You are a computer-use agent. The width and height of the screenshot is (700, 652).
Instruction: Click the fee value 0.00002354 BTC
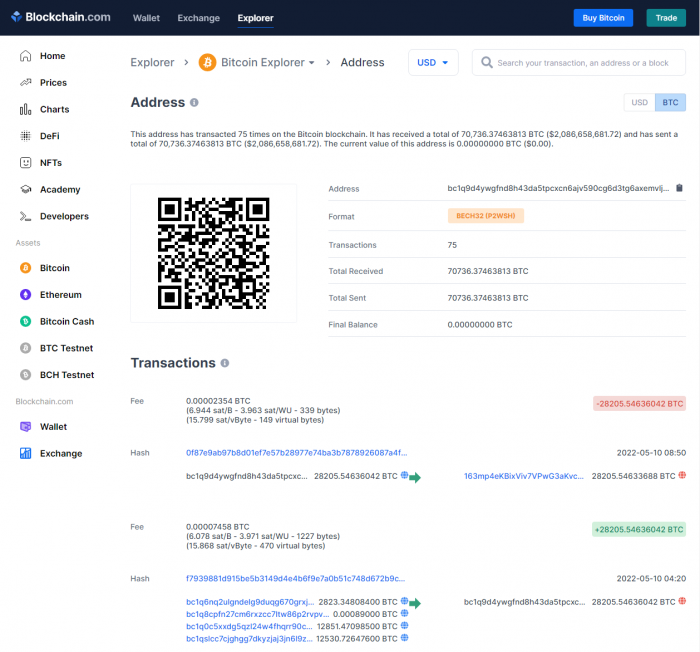click(x=218, y=401)
